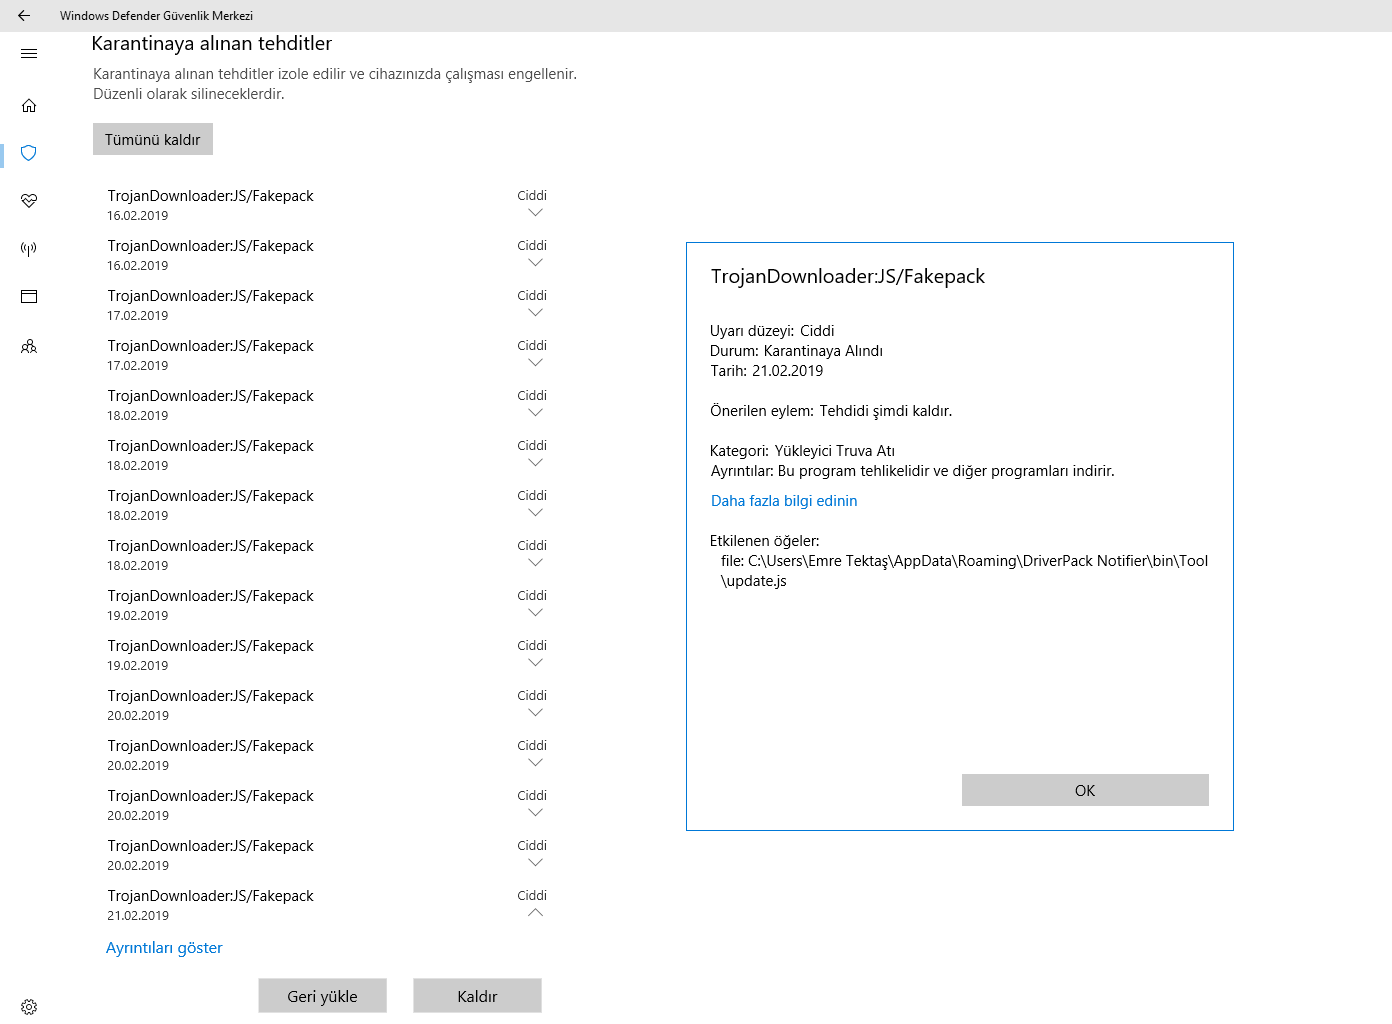Screen dimensions: 1392x1024
Task: Expand the chevron of the last 20.02.2019 threat
Action: [x=535, y=862]
